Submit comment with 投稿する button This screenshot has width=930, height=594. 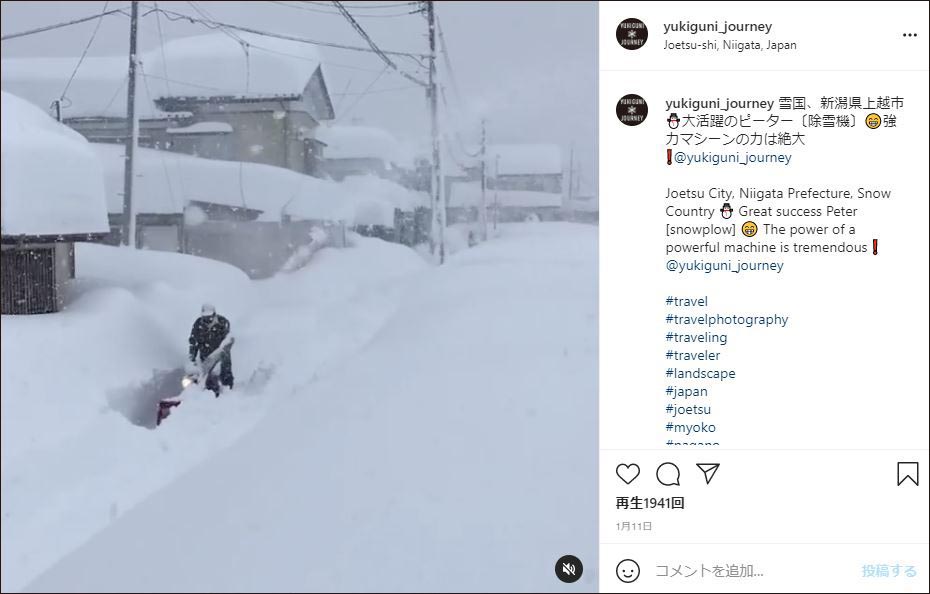pyautogui.click(x=889, y=571)
